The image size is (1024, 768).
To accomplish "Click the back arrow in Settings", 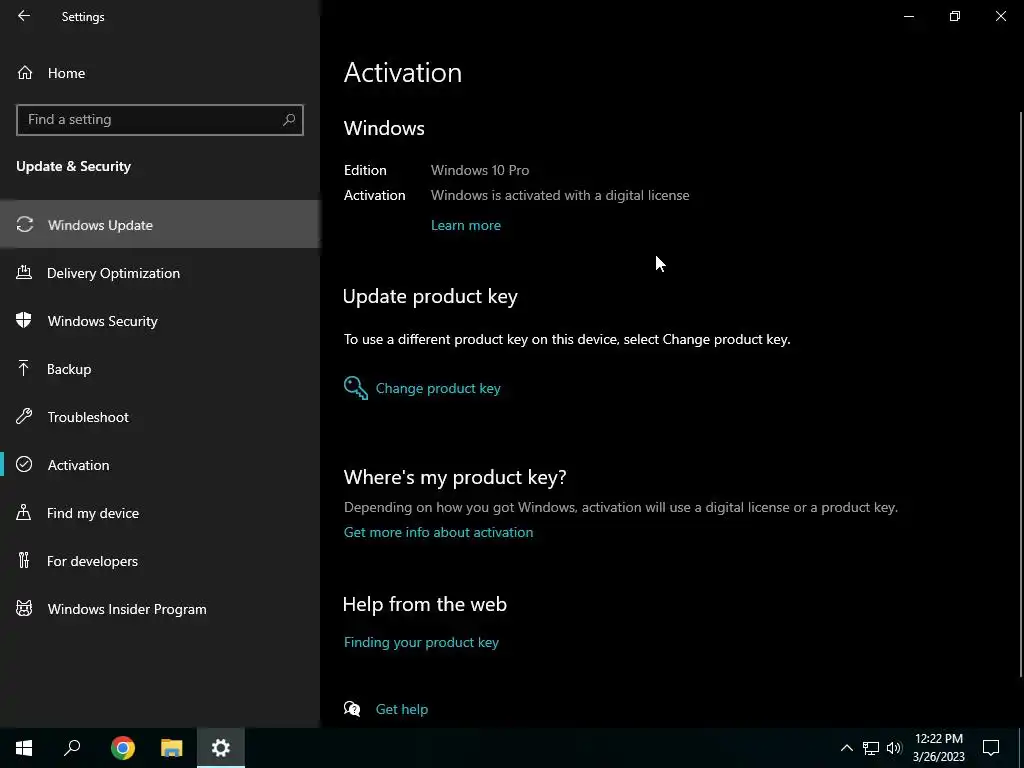I will (x=24, y=16).
